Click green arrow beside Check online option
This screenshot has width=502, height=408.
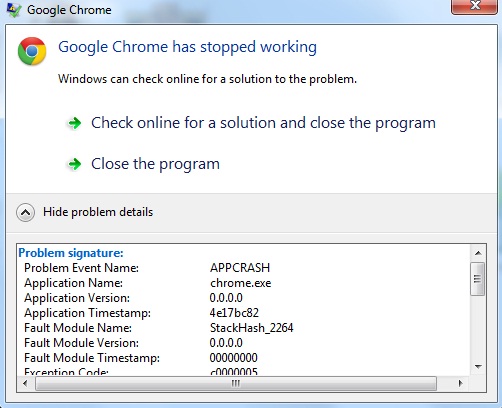pyautogui.click(x=74, y=123)
